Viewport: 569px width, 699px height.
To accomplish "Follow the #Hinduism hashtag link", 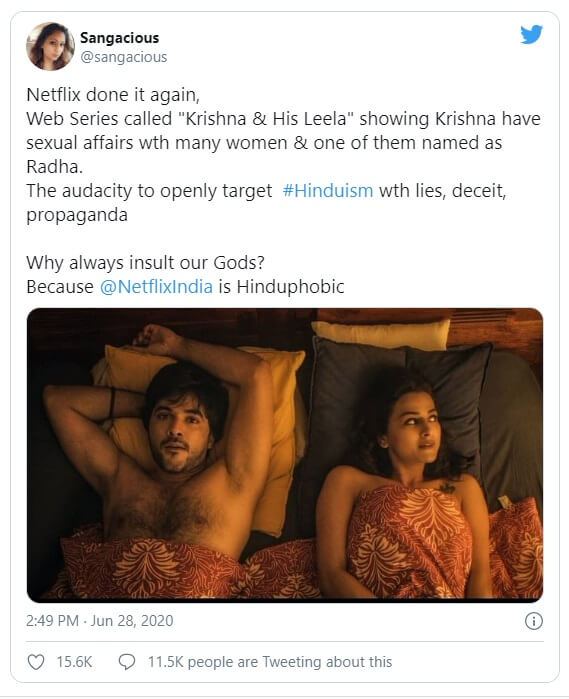I will pyautogui.click(x=328, y=191).
